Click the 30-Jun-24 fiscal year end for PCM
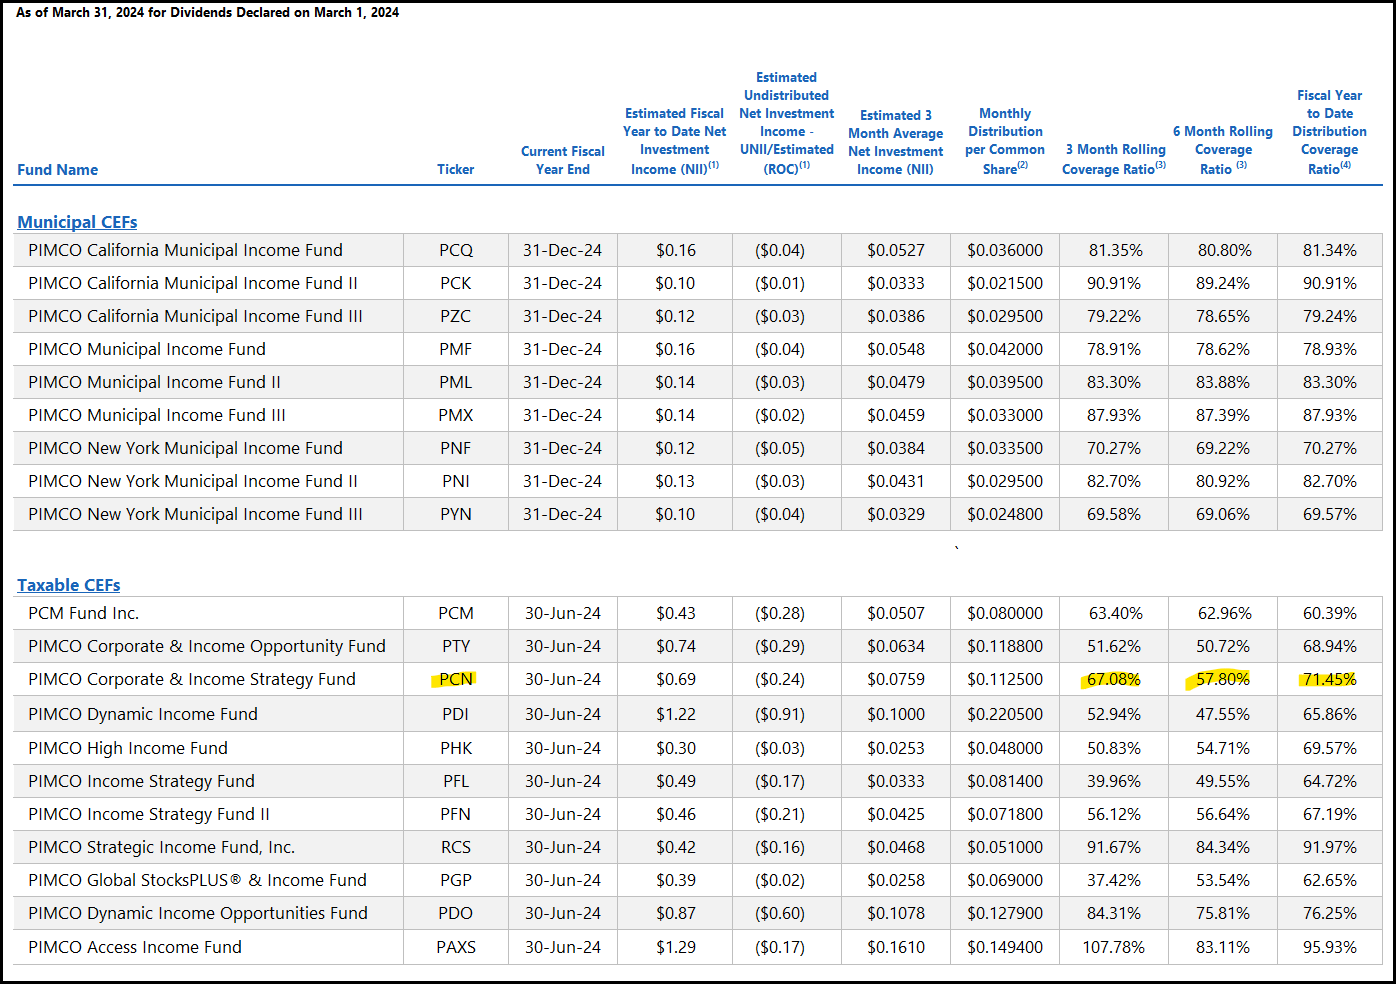 click(563, 613)
